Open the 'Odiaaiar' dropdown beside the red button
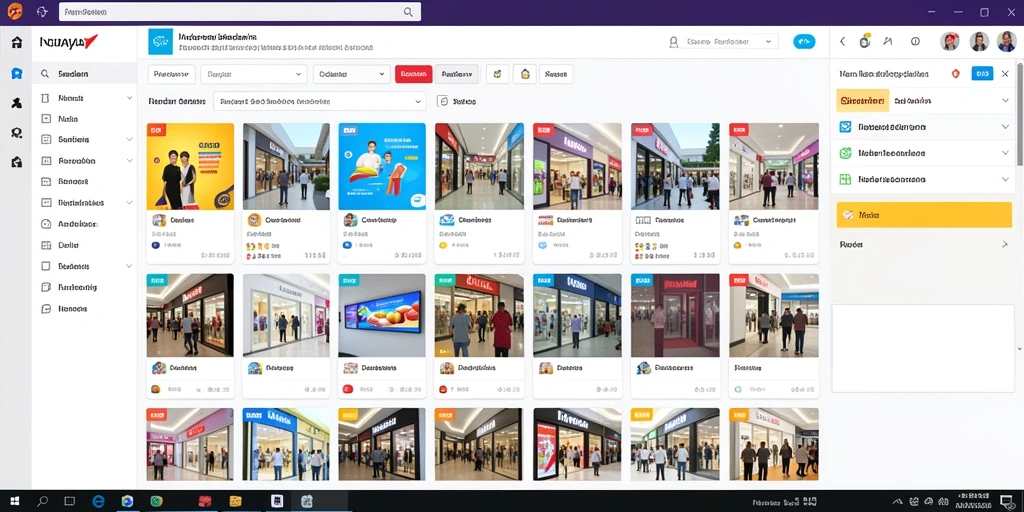 (351, 74)
